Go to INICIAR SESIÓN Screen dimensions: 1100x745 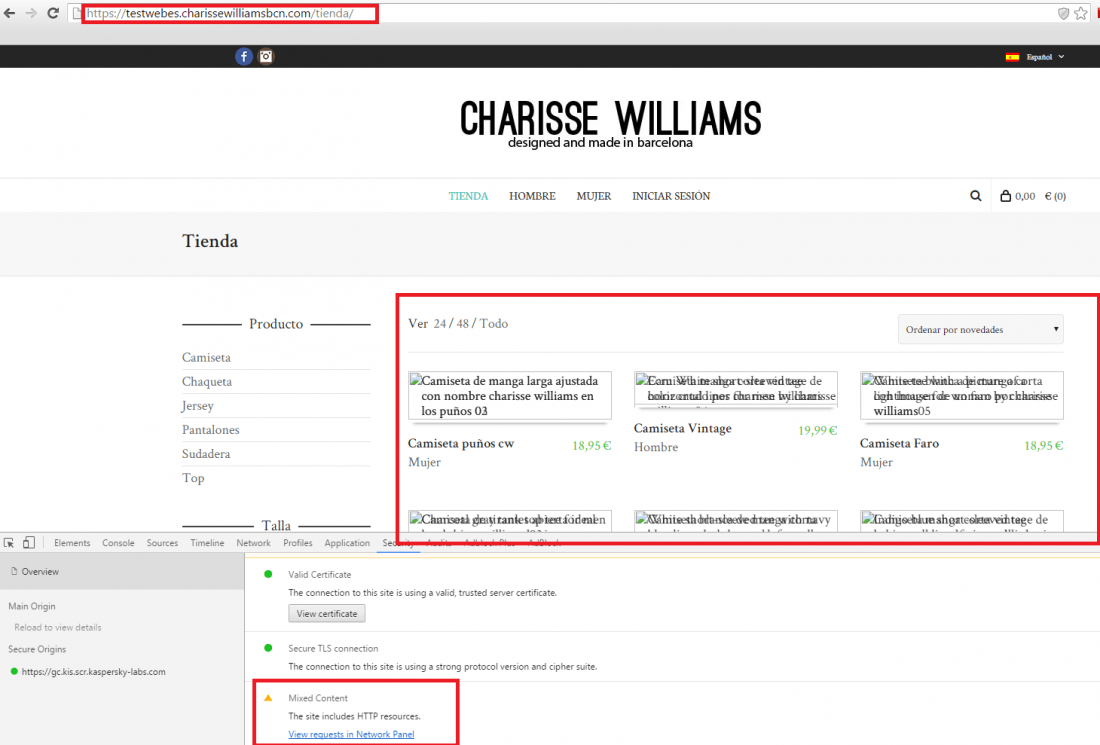tap(671, 196)
